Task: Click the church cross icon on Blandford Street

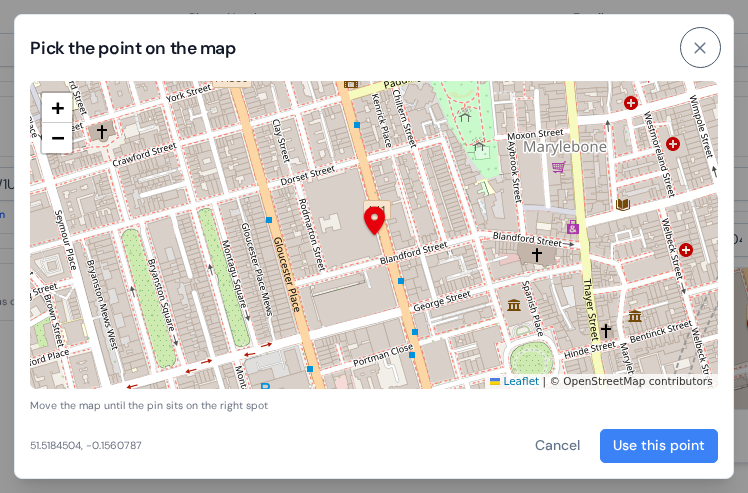Action: (x=537, y=254)
